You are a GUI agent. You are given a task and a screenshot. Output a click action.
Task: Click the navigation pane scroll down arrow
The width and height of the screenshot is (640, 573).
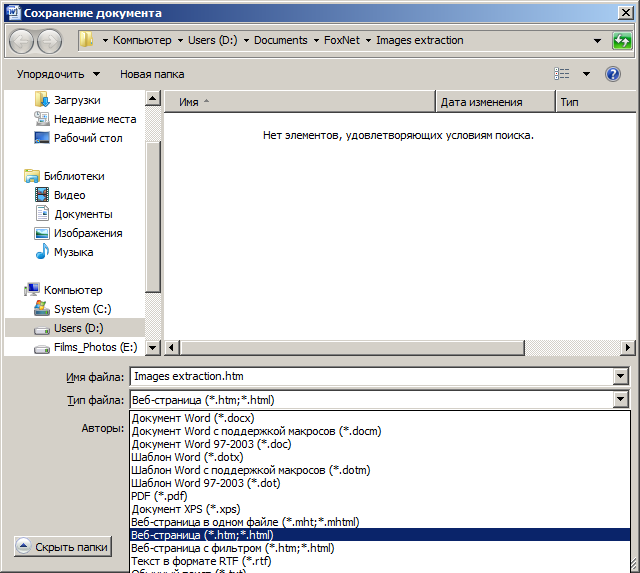tap(153, 348)
